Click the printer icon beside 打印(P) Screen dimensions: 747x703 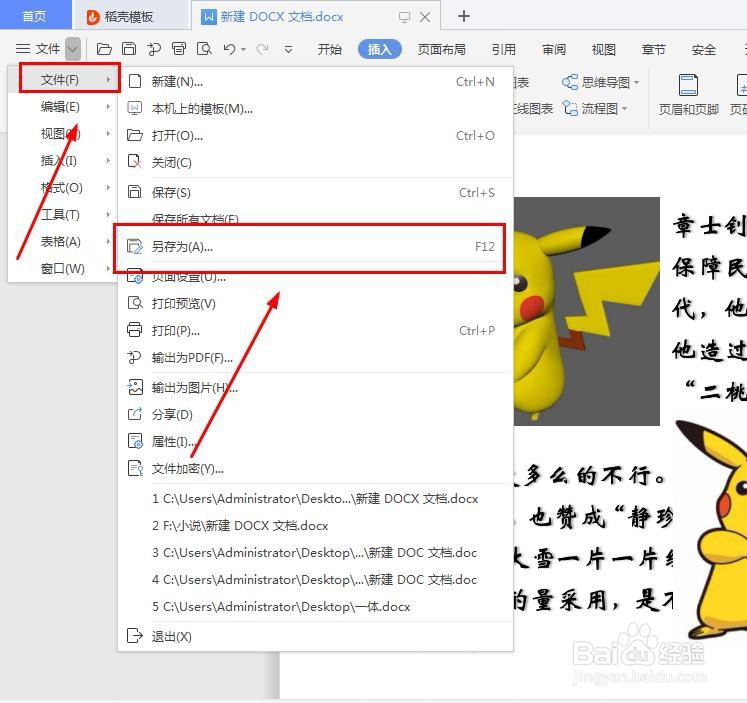point(135,330)
